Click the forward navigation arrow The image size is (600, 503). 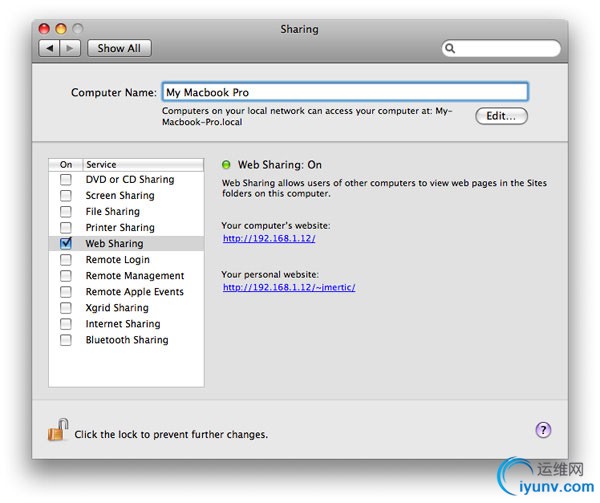click(x=70, y=48)
